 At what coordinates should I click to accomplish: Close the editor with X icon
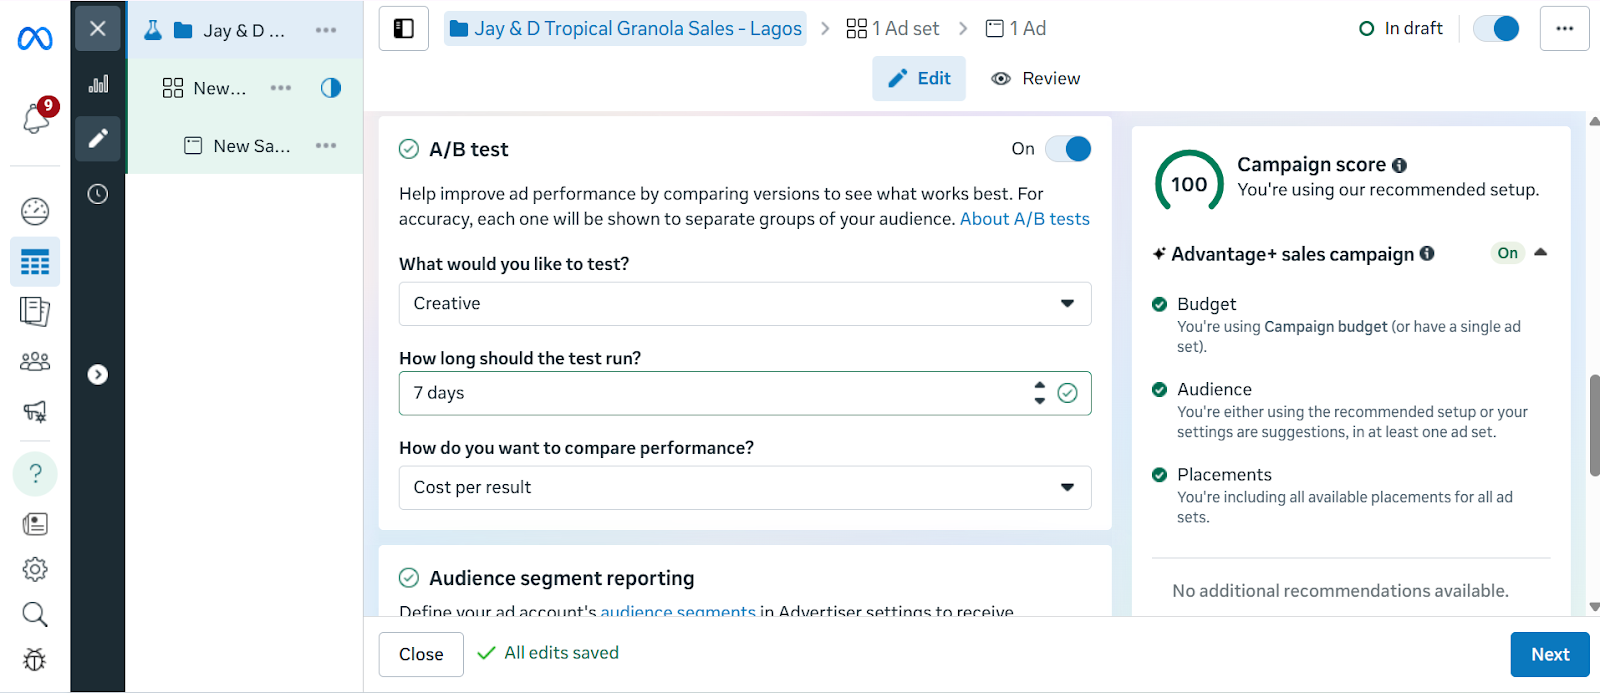[97, 28]
